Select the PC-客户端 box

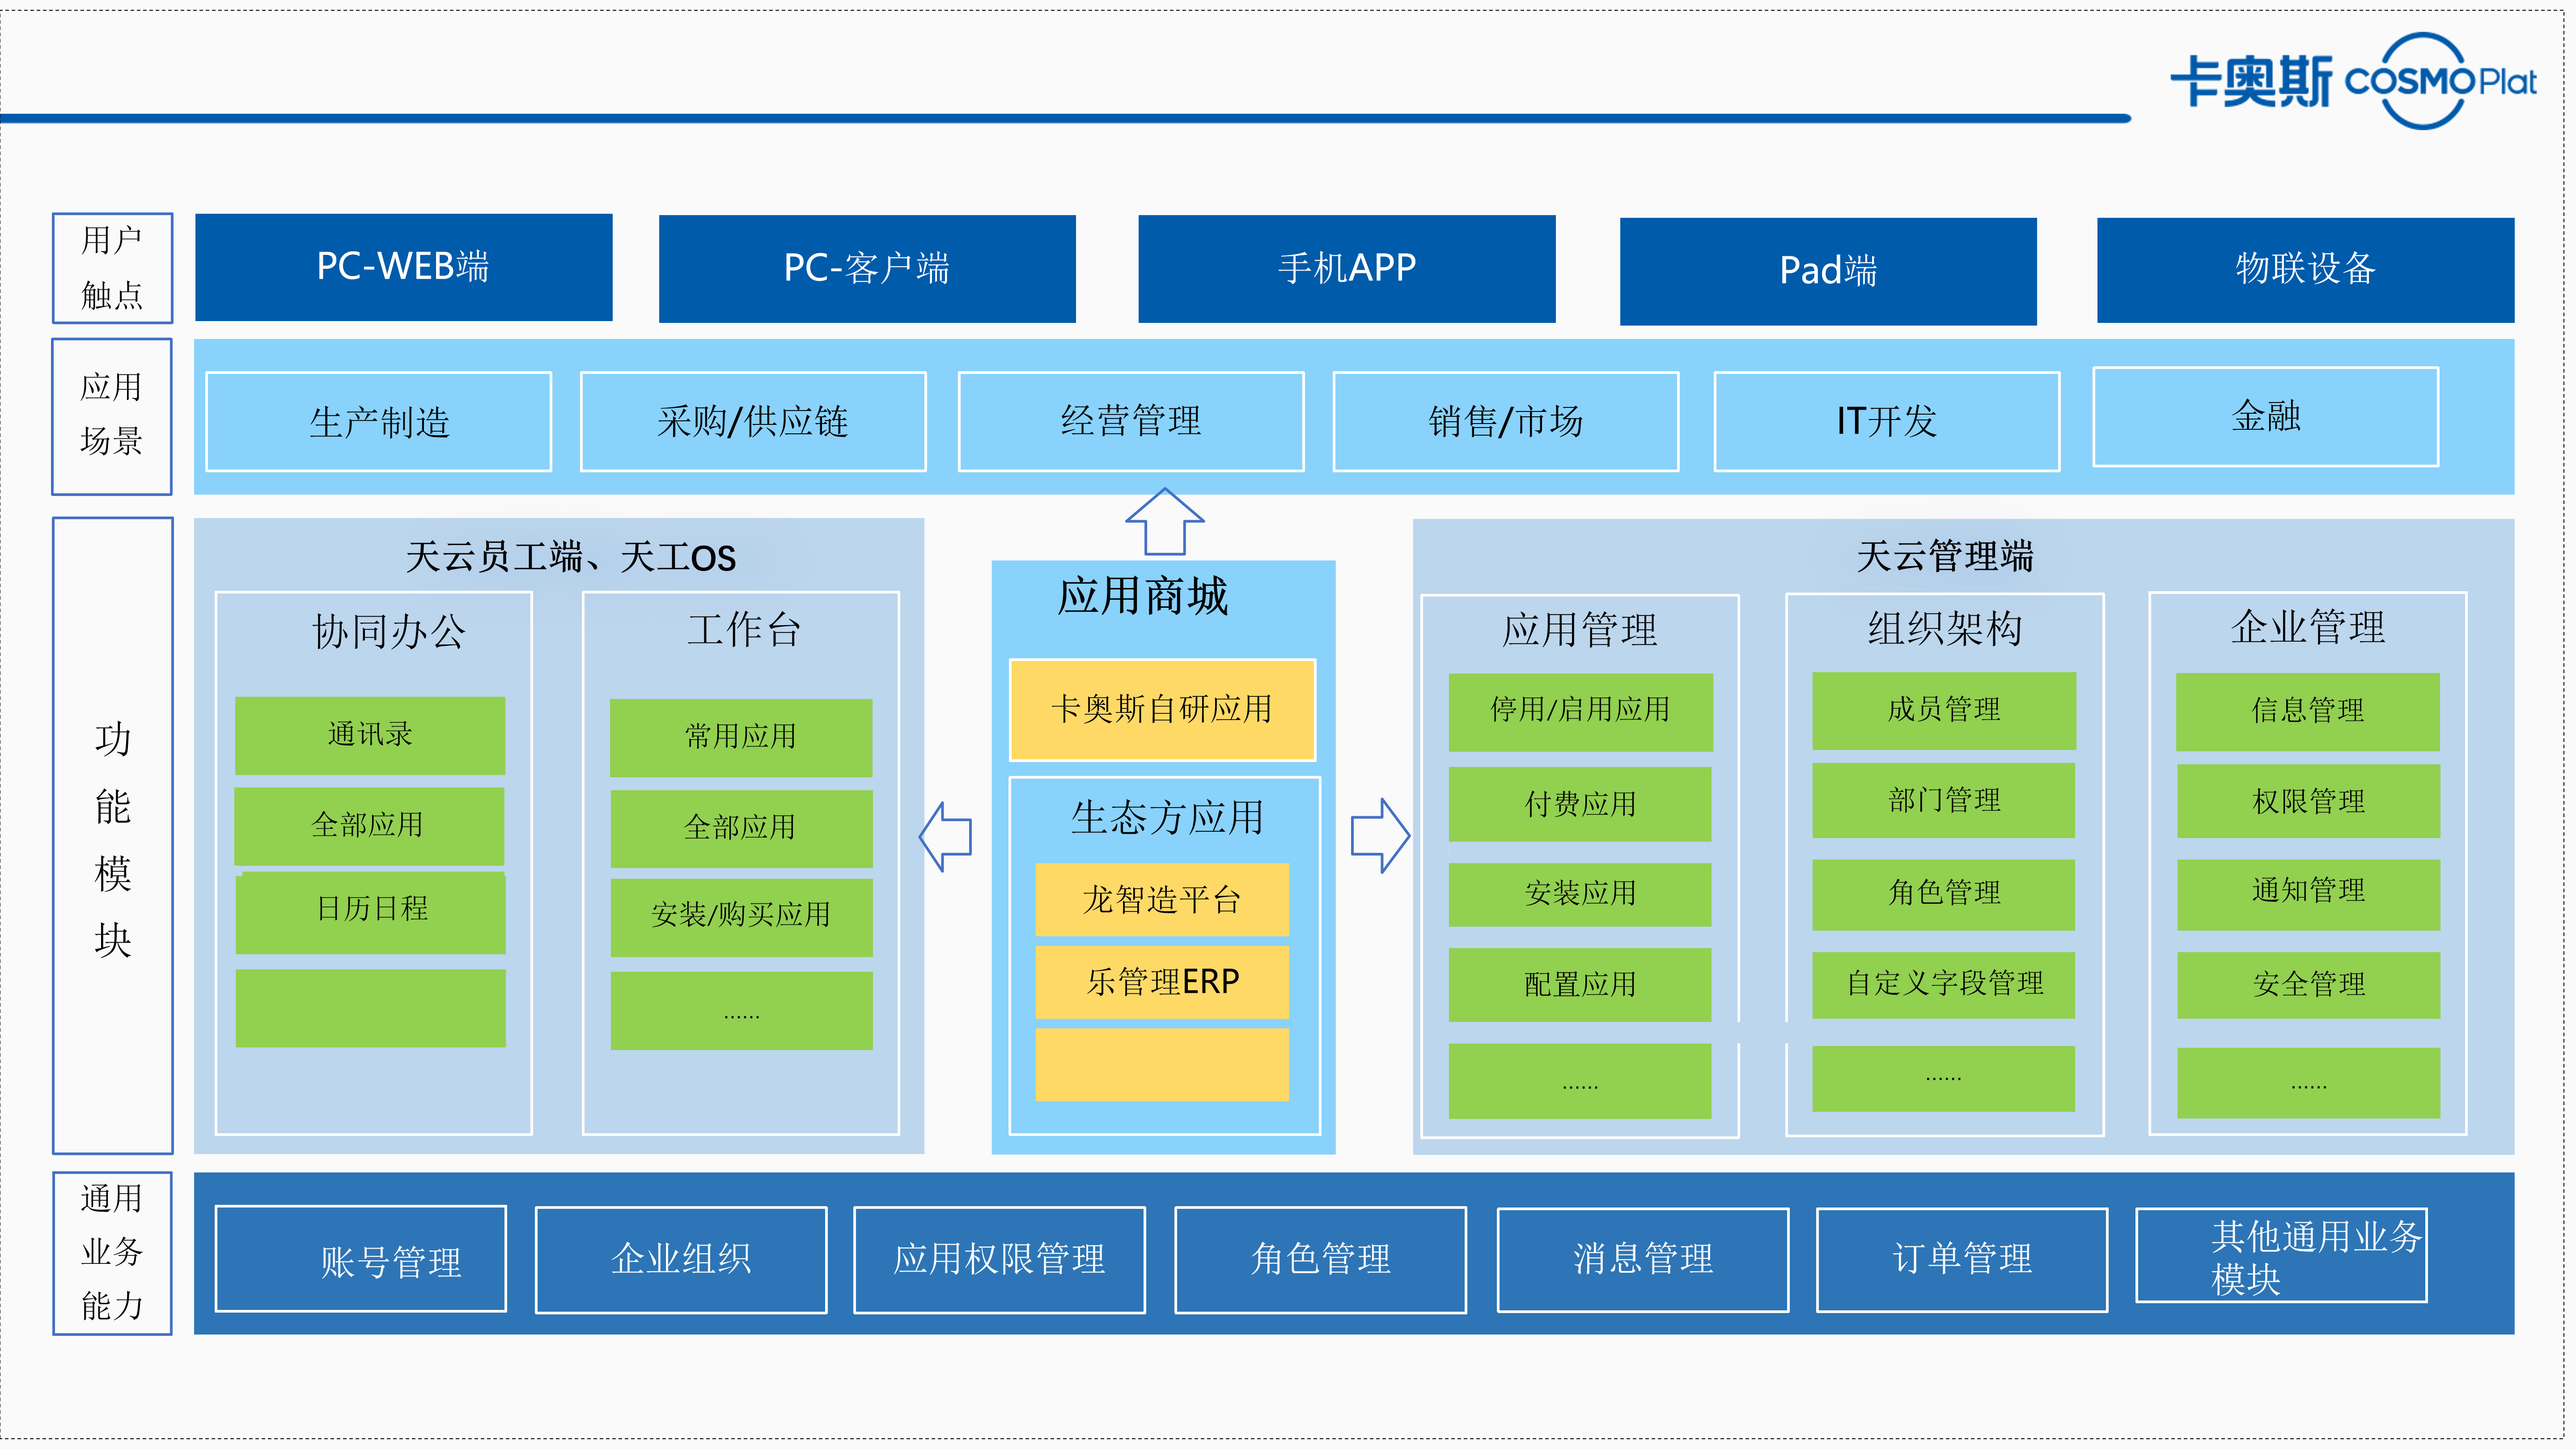pyautogui.click(x=867, y=268)
